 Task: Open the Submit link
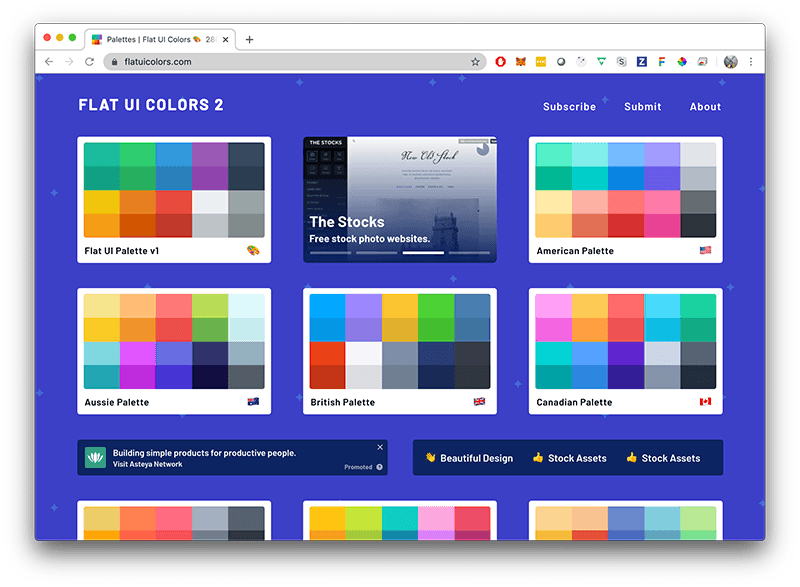(643, 107)
